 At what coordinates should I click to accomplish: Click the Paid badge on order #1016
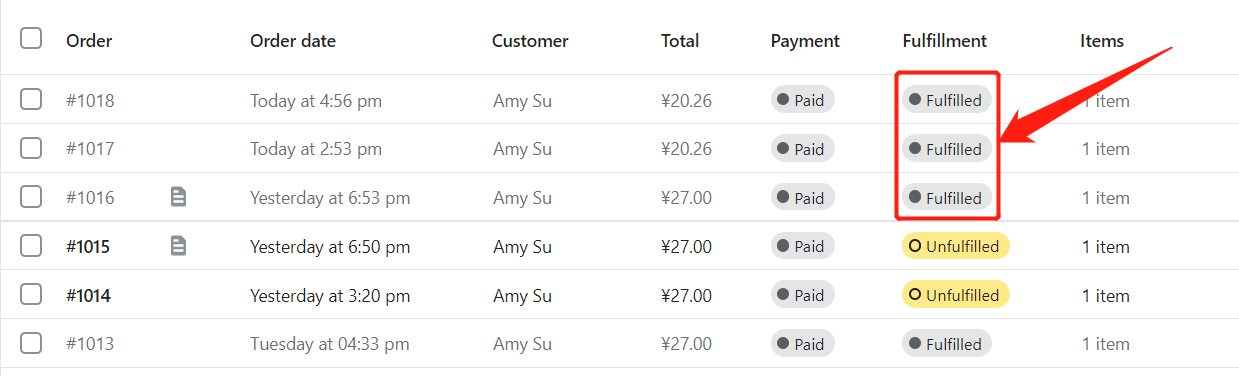pos(803,198)
